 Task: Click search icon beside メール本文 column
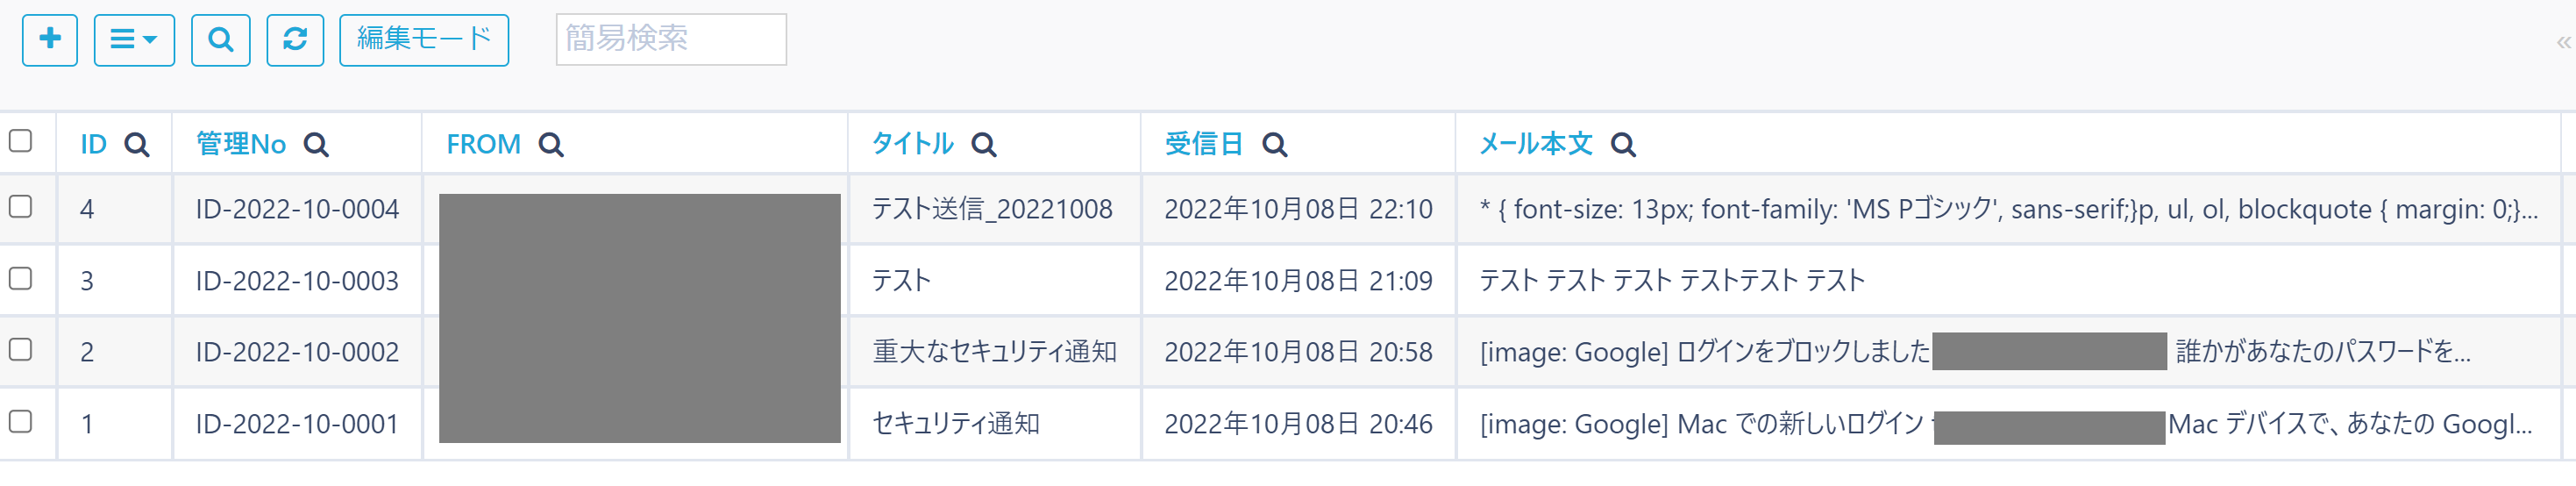pyautogui.click(x=1623, y=145)
